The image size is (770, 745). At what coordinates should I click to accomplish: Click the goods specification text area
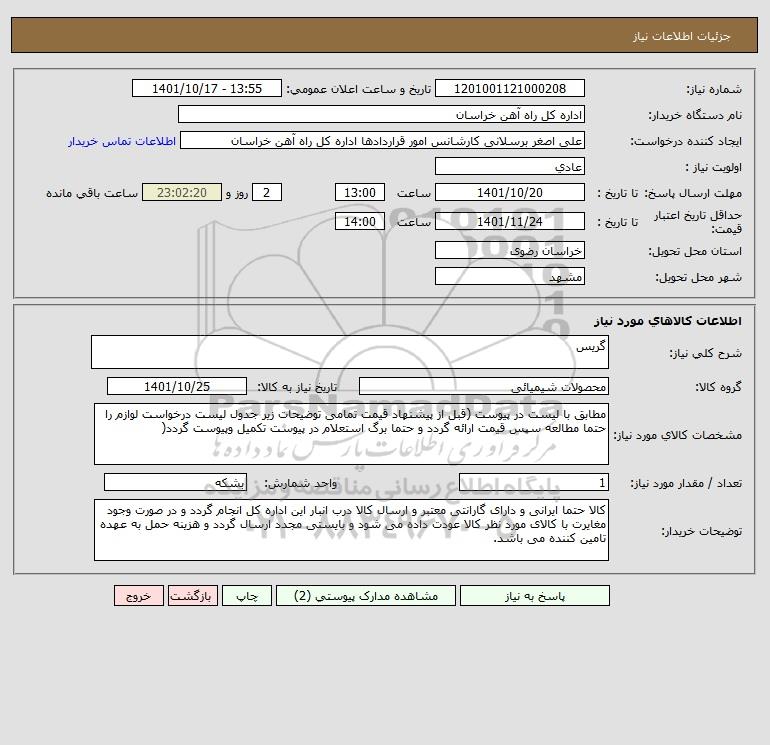[x=351, y=434]
